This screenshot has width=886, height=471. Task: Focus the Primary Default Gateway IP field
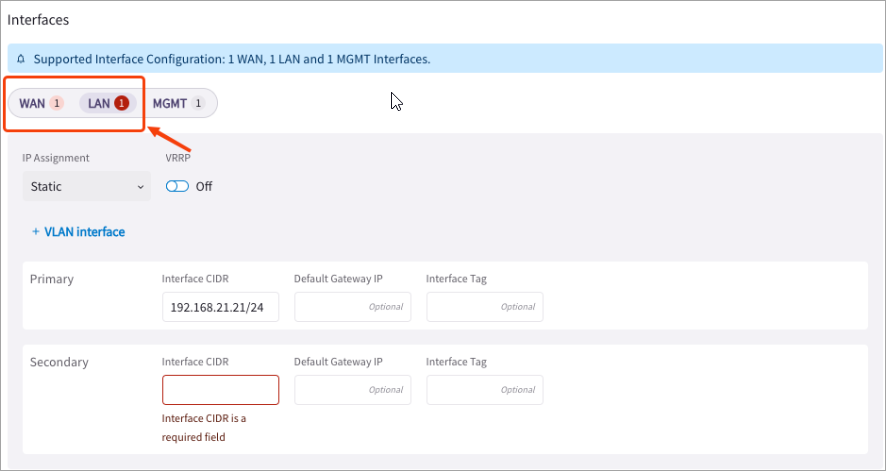pos(352,307)
